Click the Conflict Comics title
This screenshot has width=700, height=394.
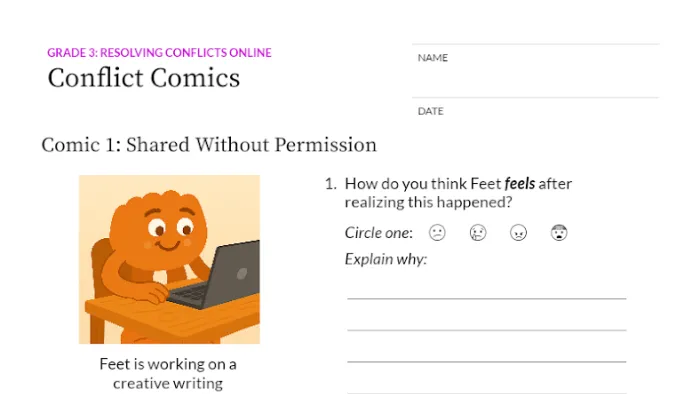coord(144,78)
